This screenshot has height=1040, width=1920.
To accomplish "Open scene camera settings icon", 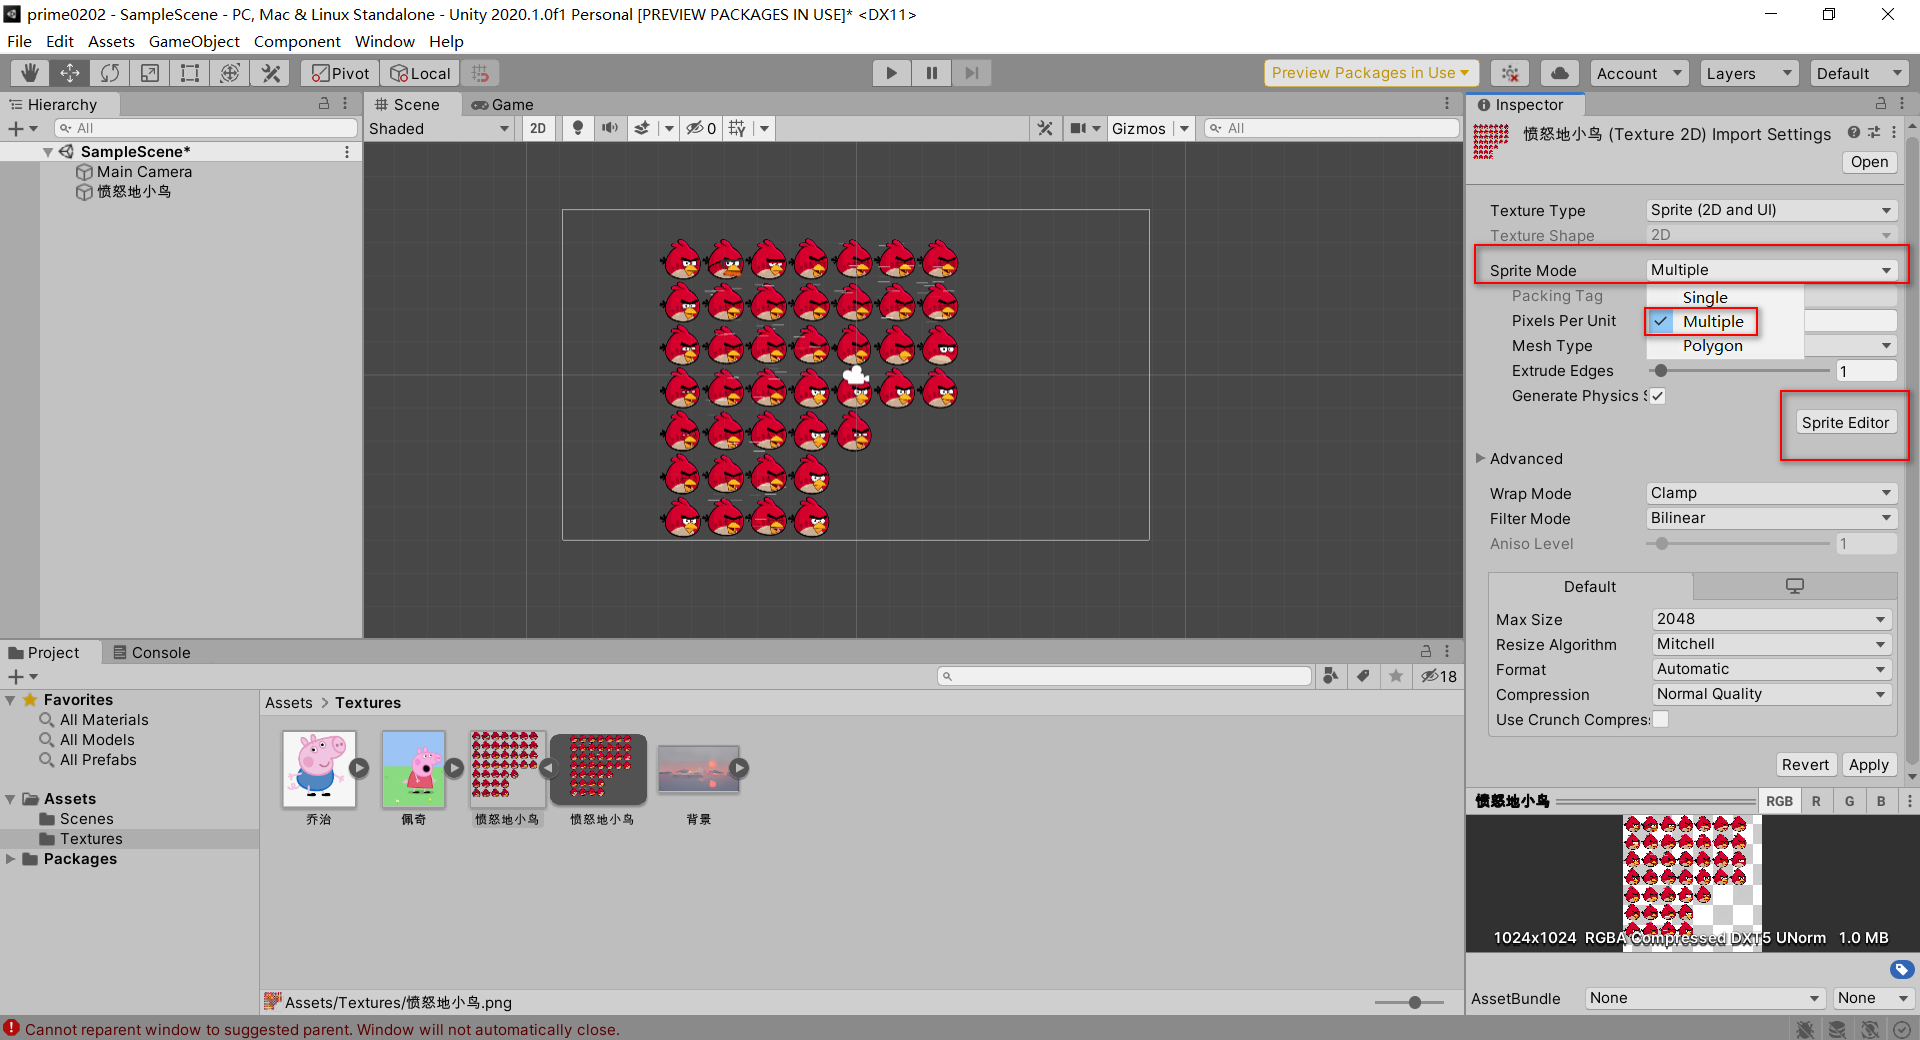I will (1079, 128).
